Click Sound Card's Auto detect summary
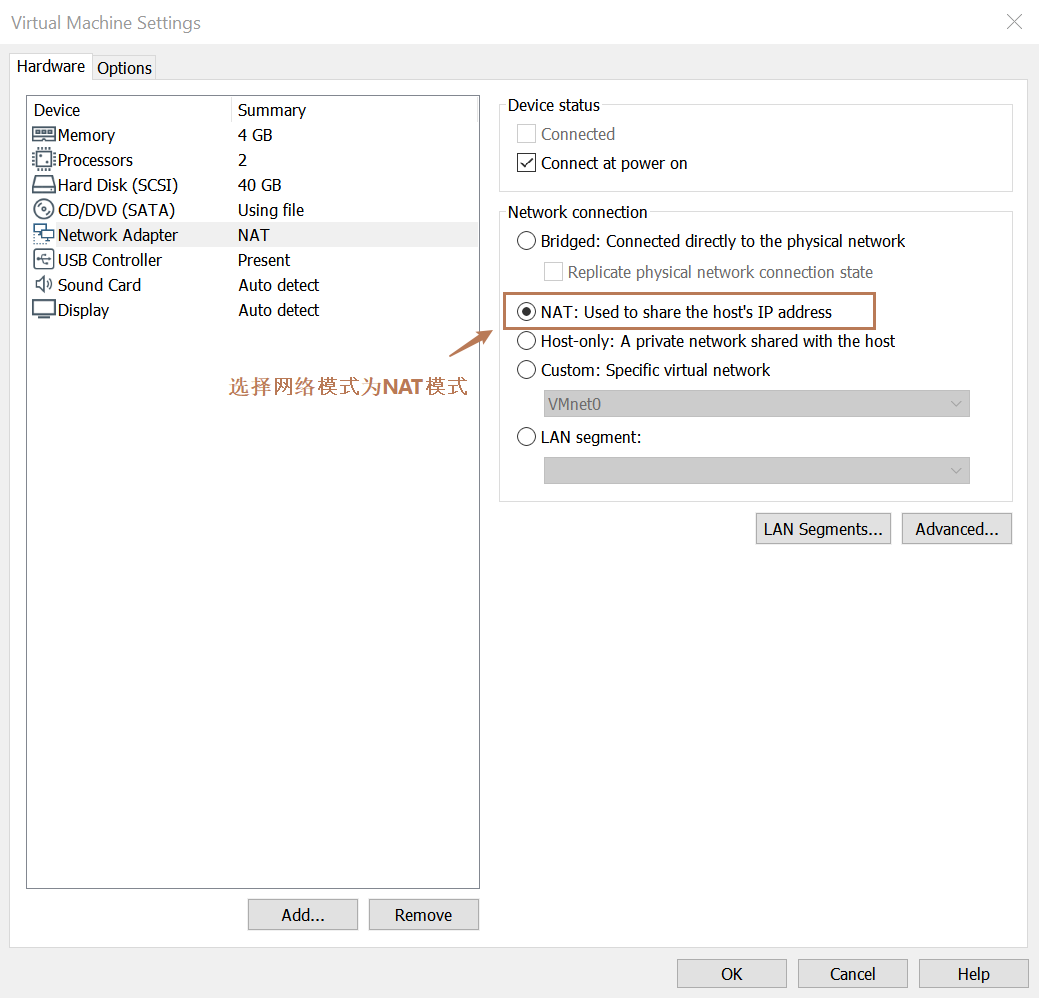 point(279,285)
